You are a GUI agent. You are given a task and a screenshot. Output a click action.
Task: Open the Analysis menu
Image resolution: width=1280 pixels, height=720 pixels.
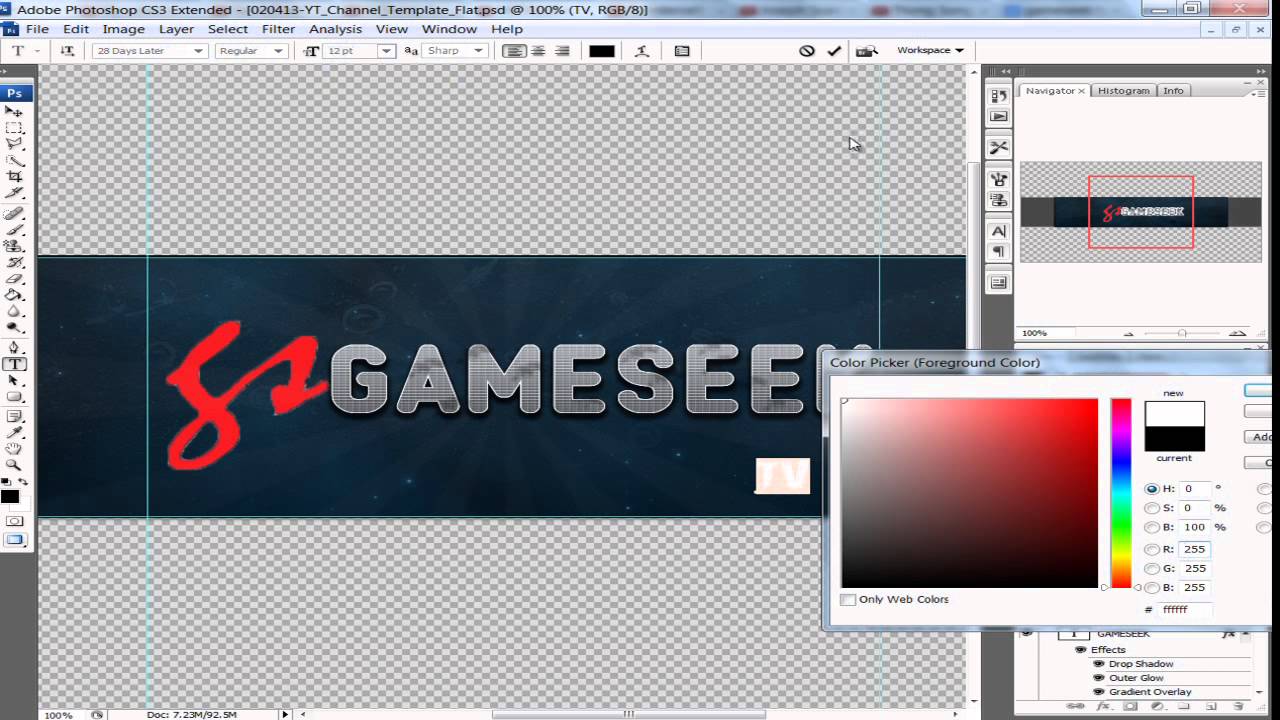(335, 29)
